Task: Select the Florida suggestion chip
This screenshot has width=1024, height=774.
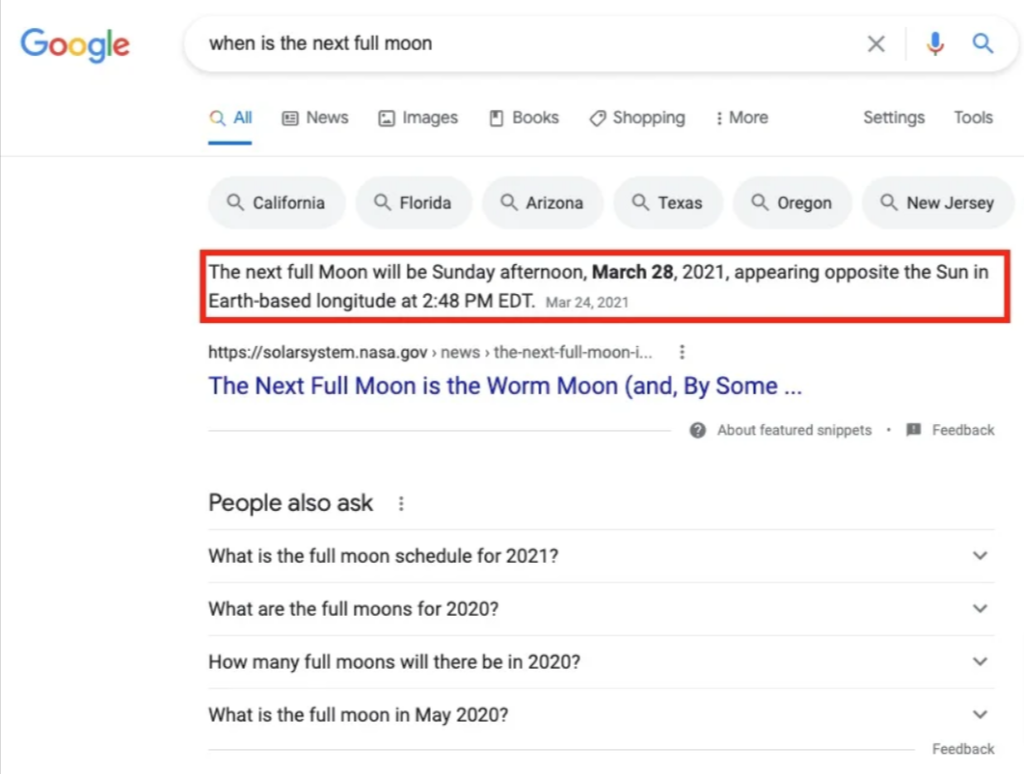Action: pyautogui.click(x=413, y=203)
